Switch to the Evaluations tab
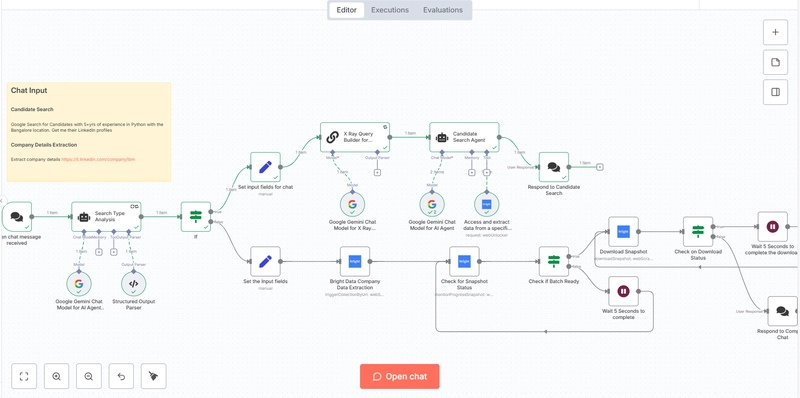 [x=442, y=10]
